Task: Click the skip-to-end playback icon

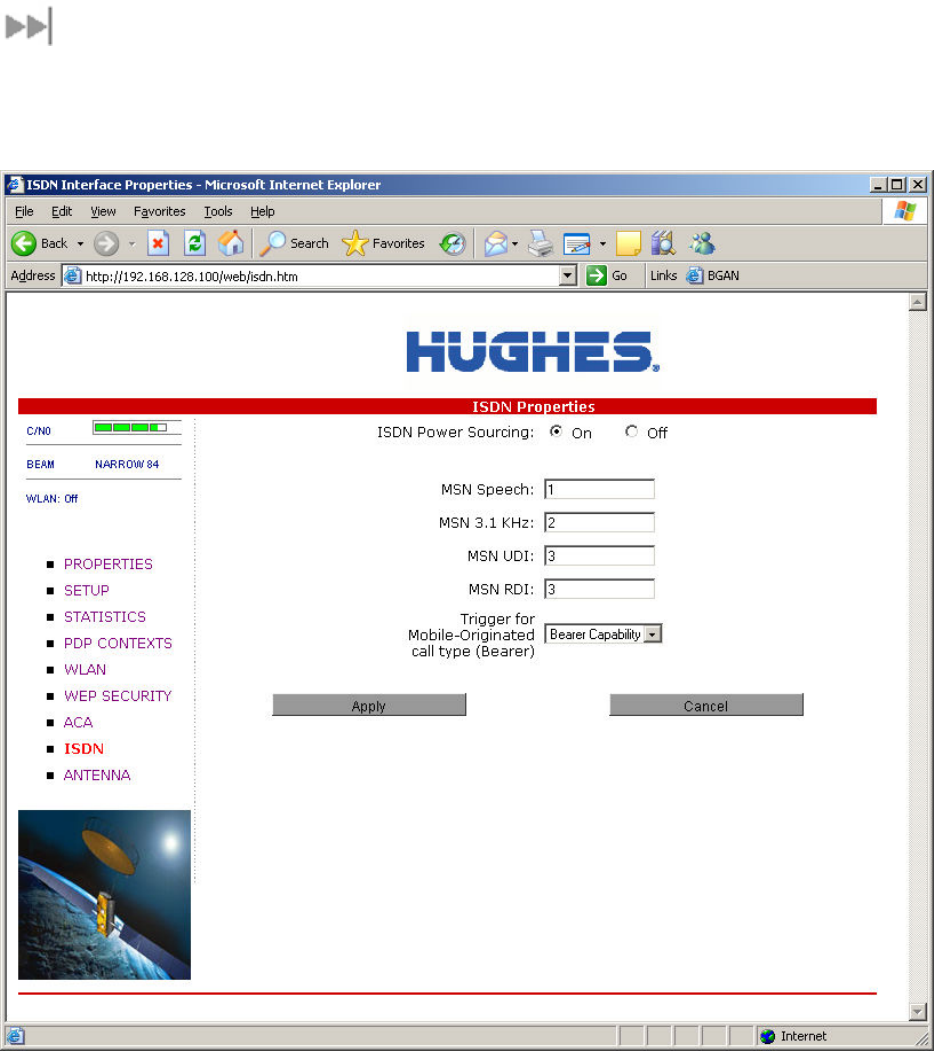Action: click(29, 27)
